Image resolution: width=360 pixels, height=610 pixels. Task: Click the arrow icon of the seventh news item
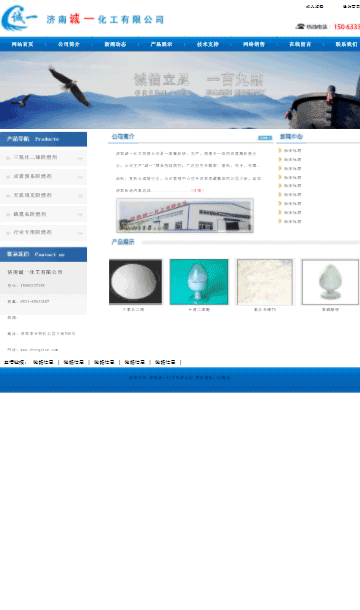[280, 203]
